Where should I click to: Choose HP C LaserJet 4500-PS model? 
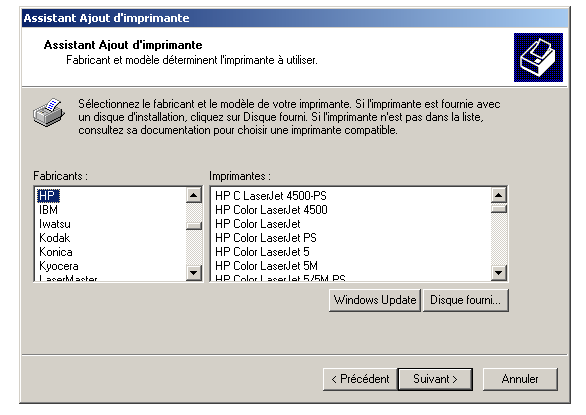[x=271, y=196]
